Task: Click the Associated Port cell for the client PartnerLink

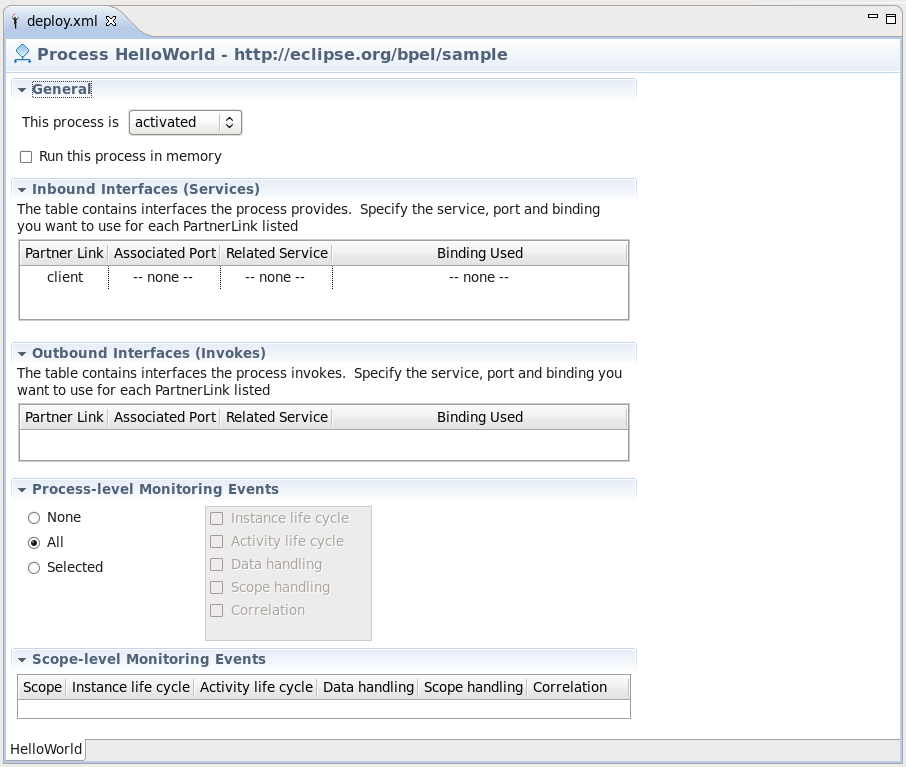Action: pos(164,277)
